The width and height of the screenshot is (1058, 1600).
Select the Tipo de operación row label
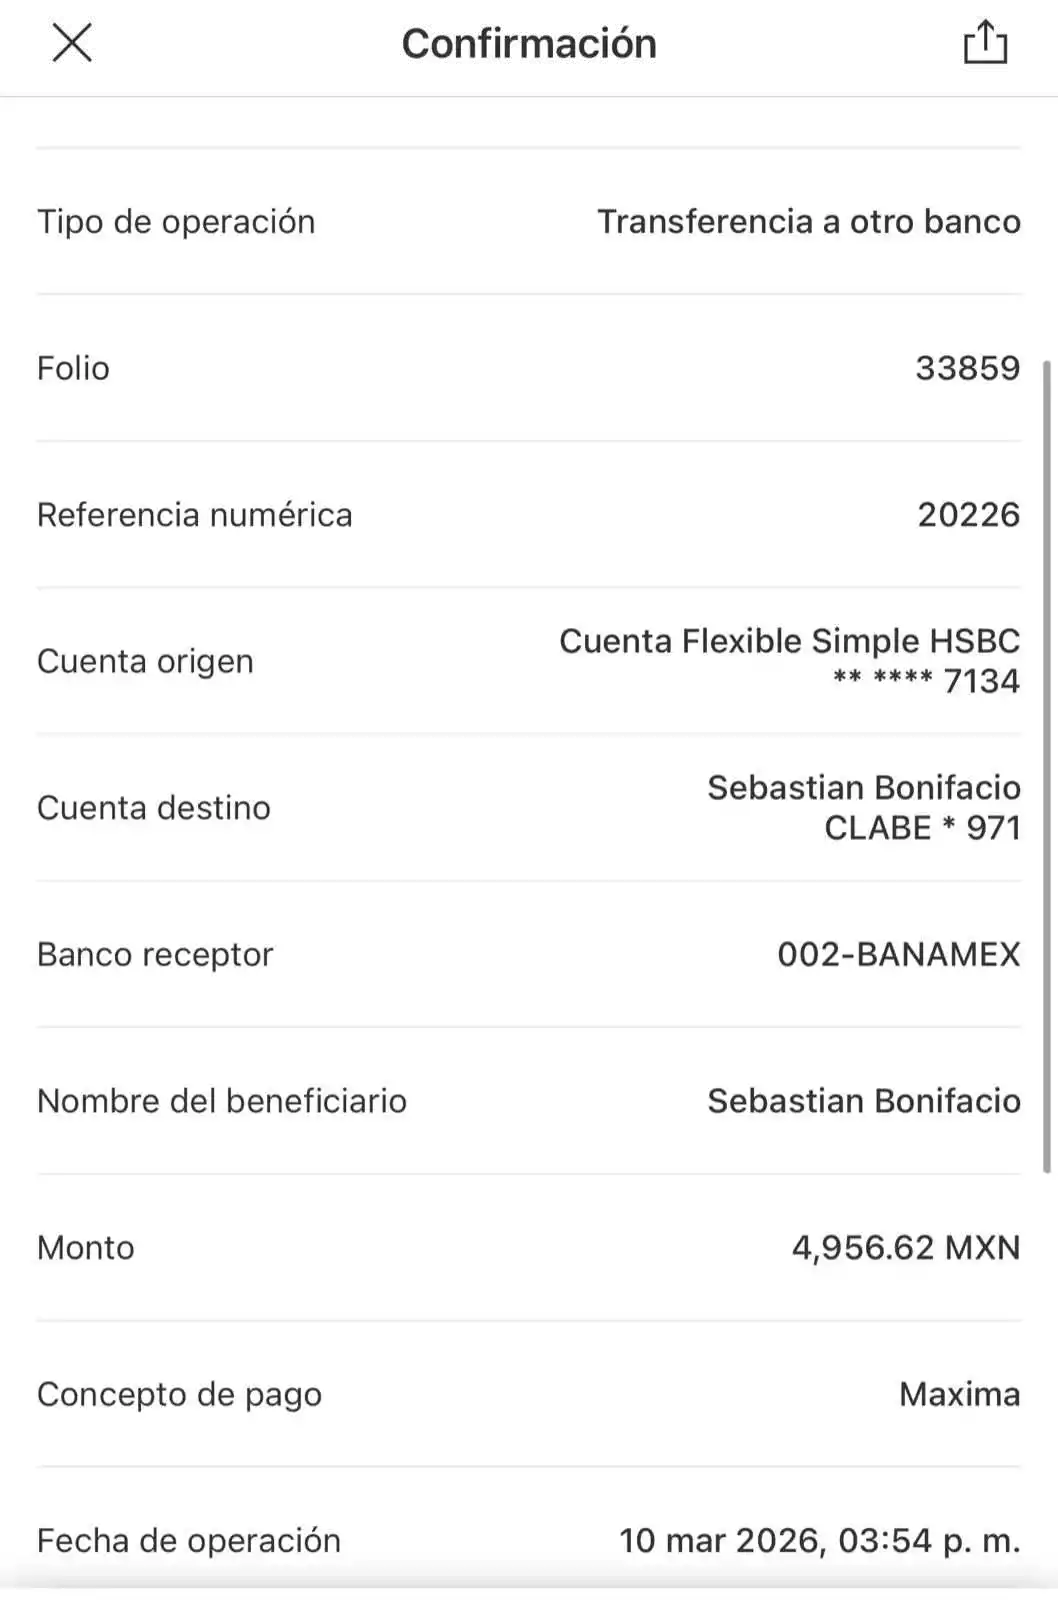(176, 222)
